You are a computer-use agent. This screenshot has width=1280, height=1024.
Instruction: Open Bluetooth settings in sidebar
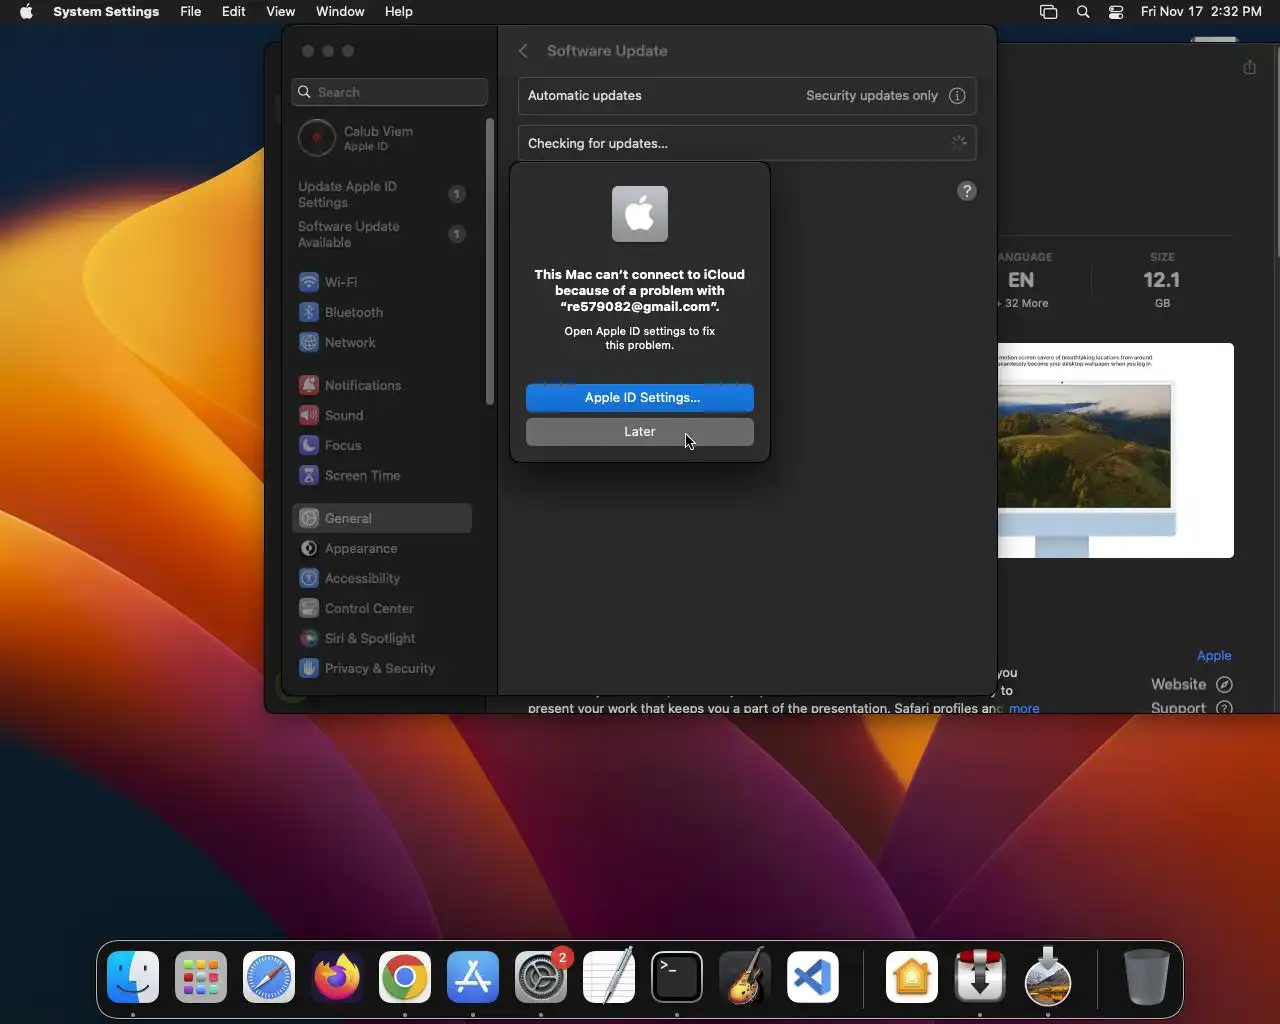click(x=382, y=312)
